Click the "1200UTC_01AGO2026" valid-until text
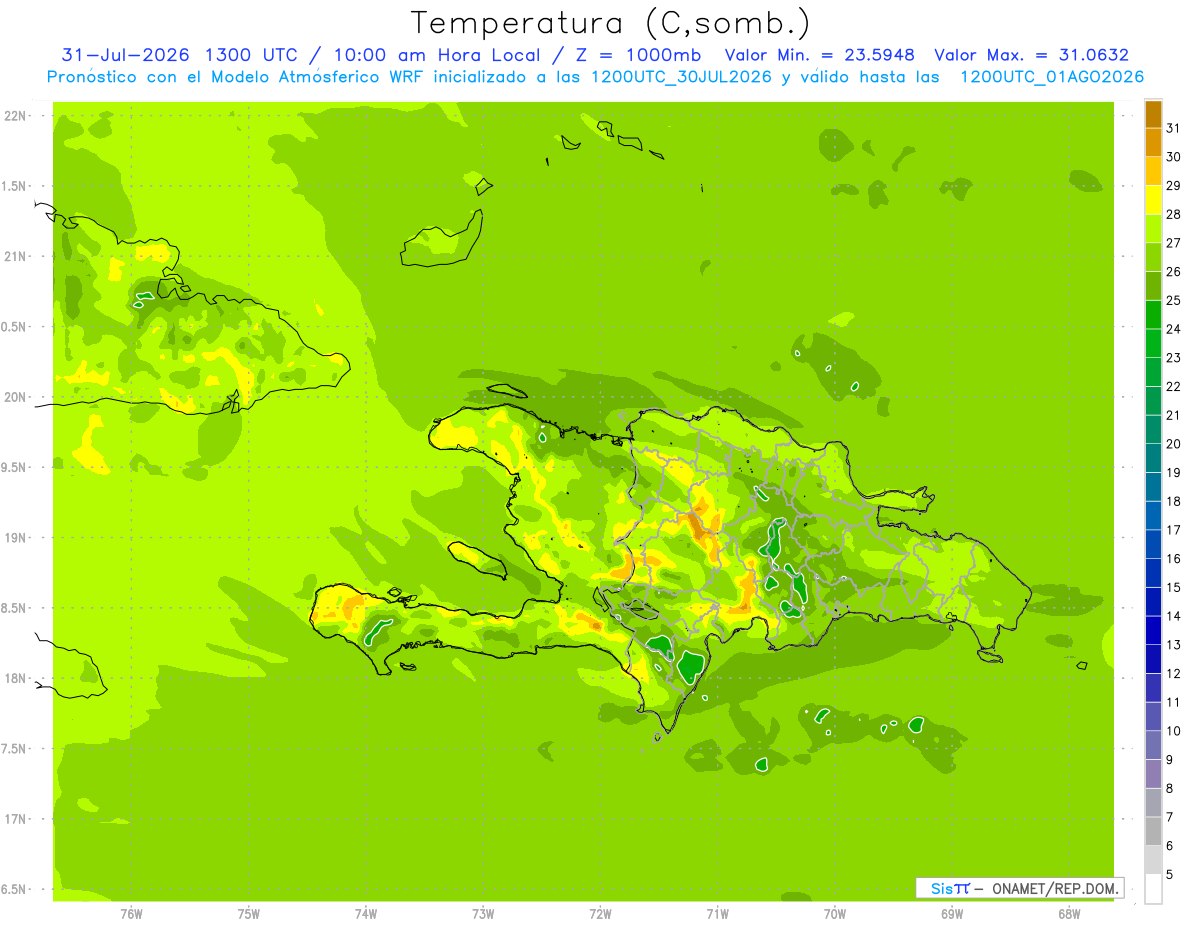The width and height of the screenshot is (1200, 927). (1052, 77)
